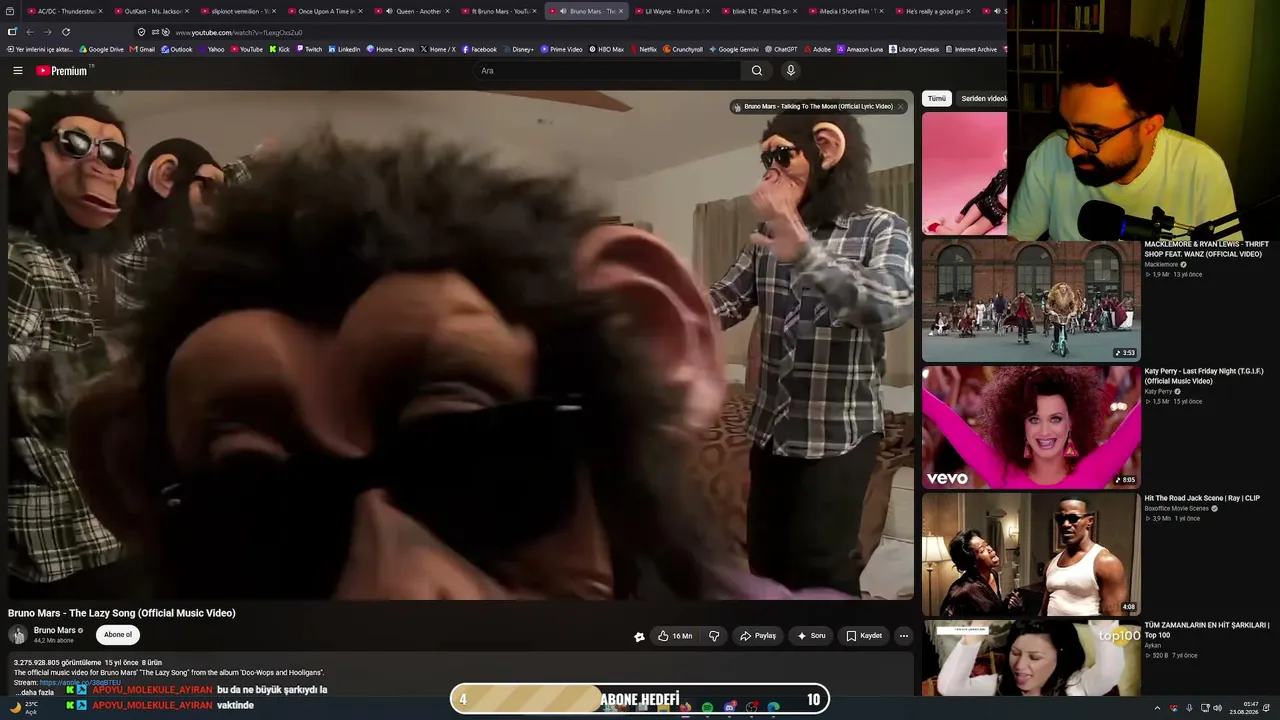This screenshot has height=720, width=1280.
Task: Open the Top 100 hit şarkıları thumbnail
Action: (1031, 658)
